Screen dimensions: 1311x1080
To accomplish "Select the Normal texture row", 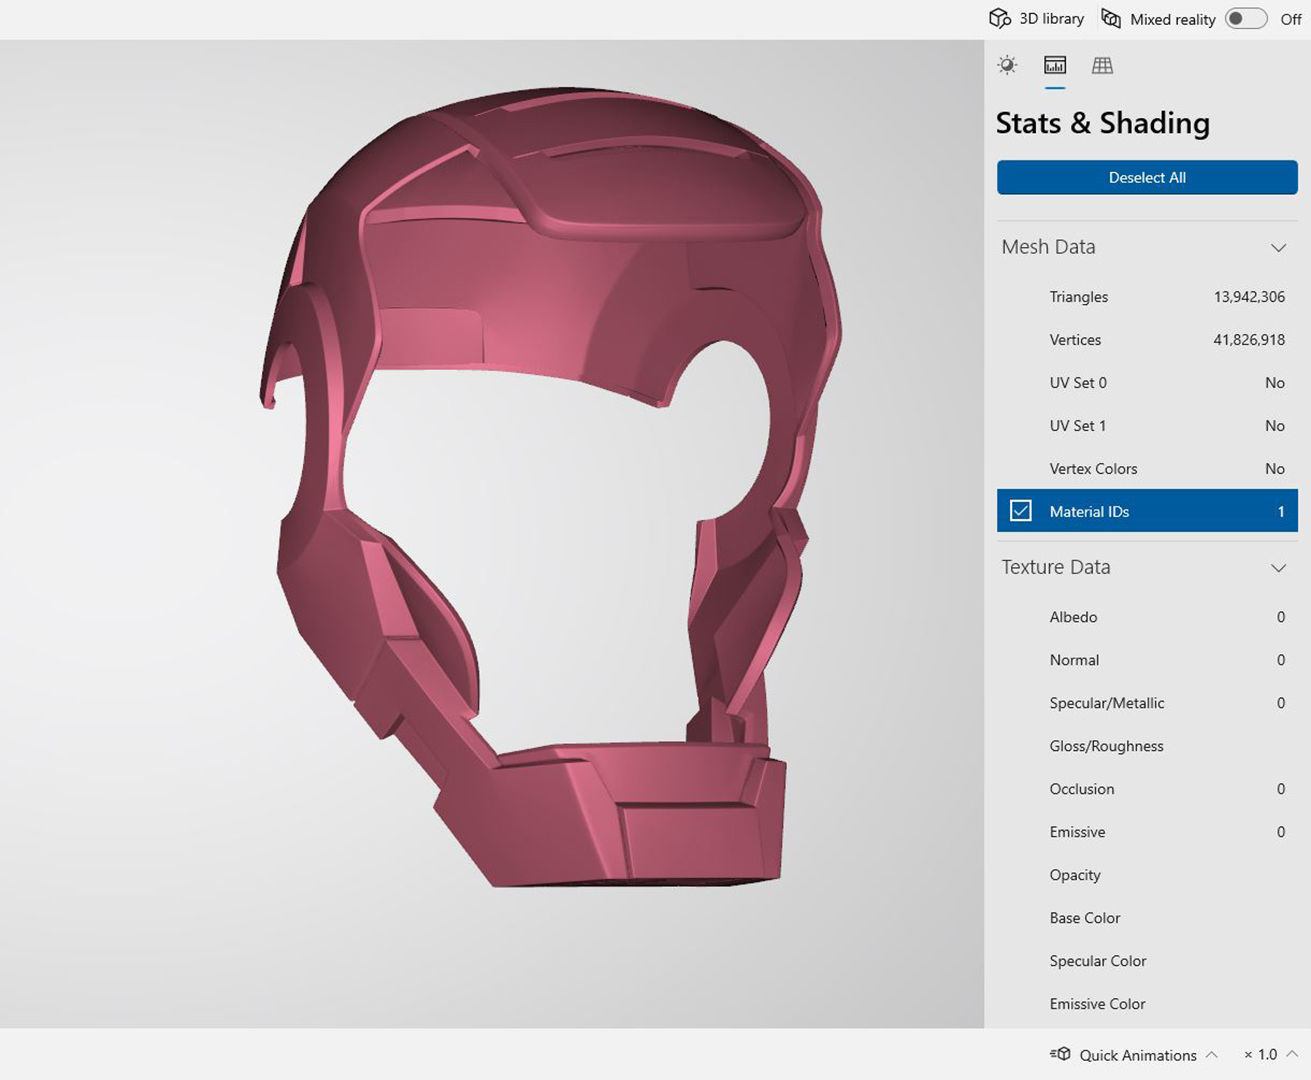I will click(x=1147, y=660).
